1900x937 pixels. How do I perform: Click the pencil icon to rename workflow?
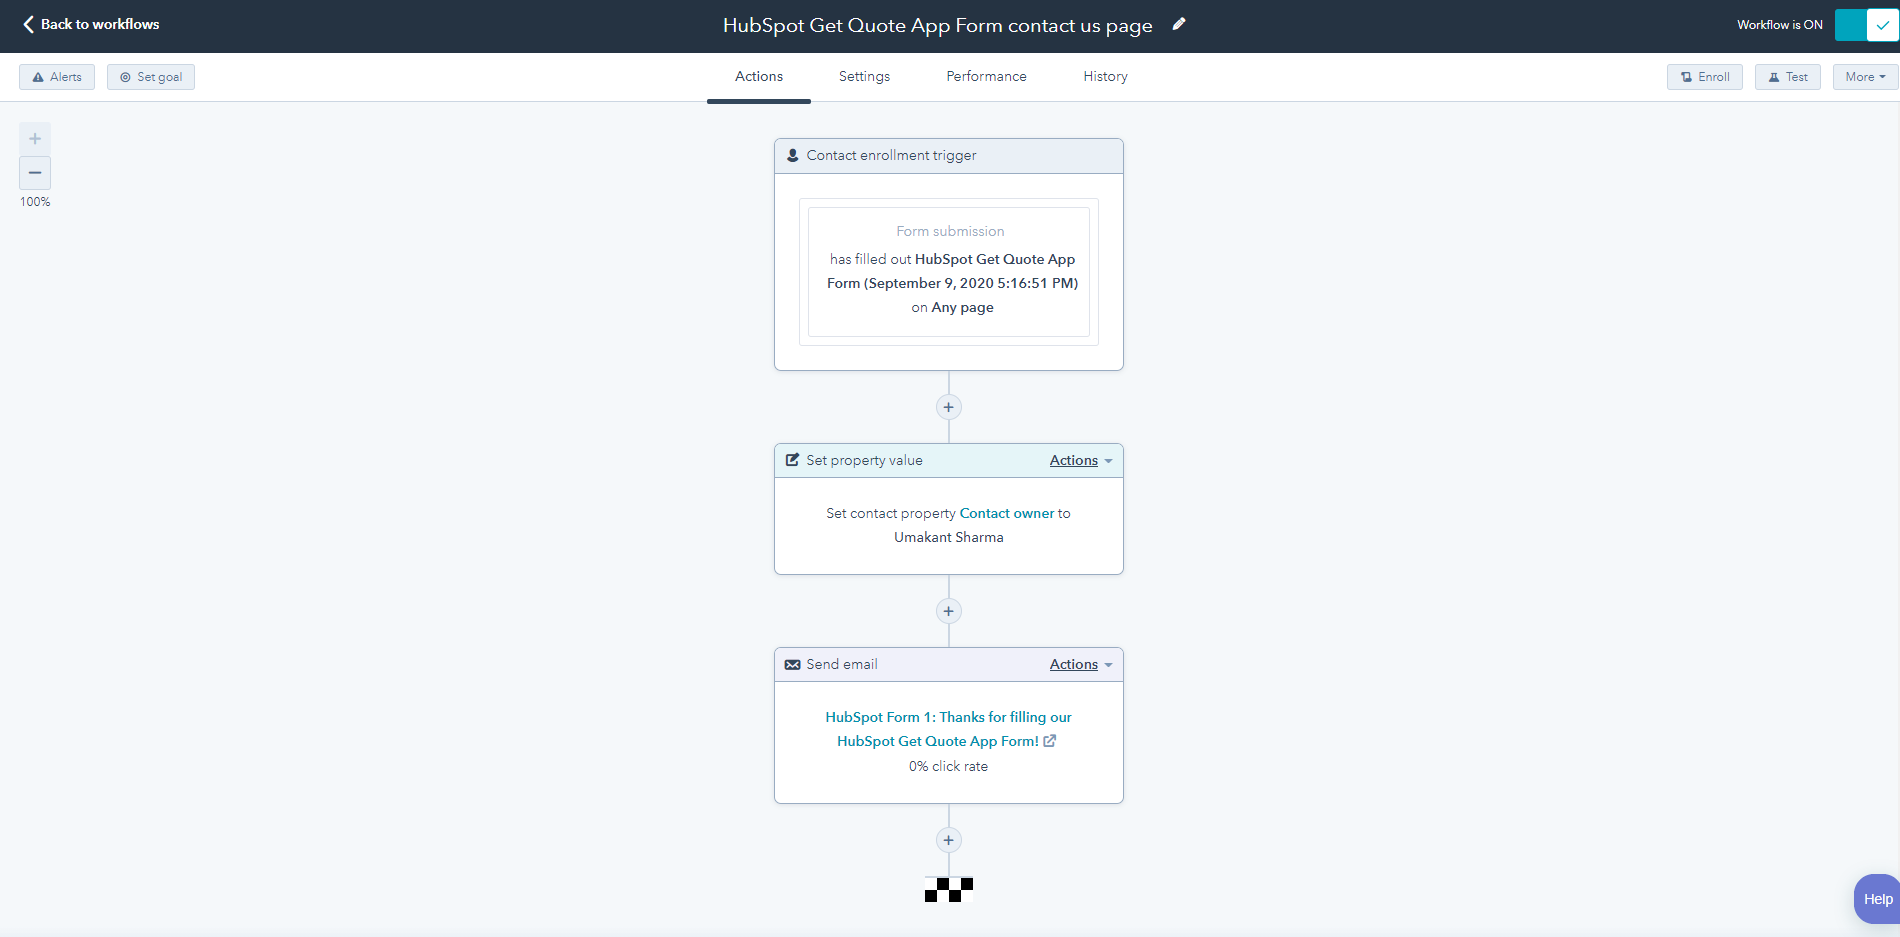[1178, 24]
